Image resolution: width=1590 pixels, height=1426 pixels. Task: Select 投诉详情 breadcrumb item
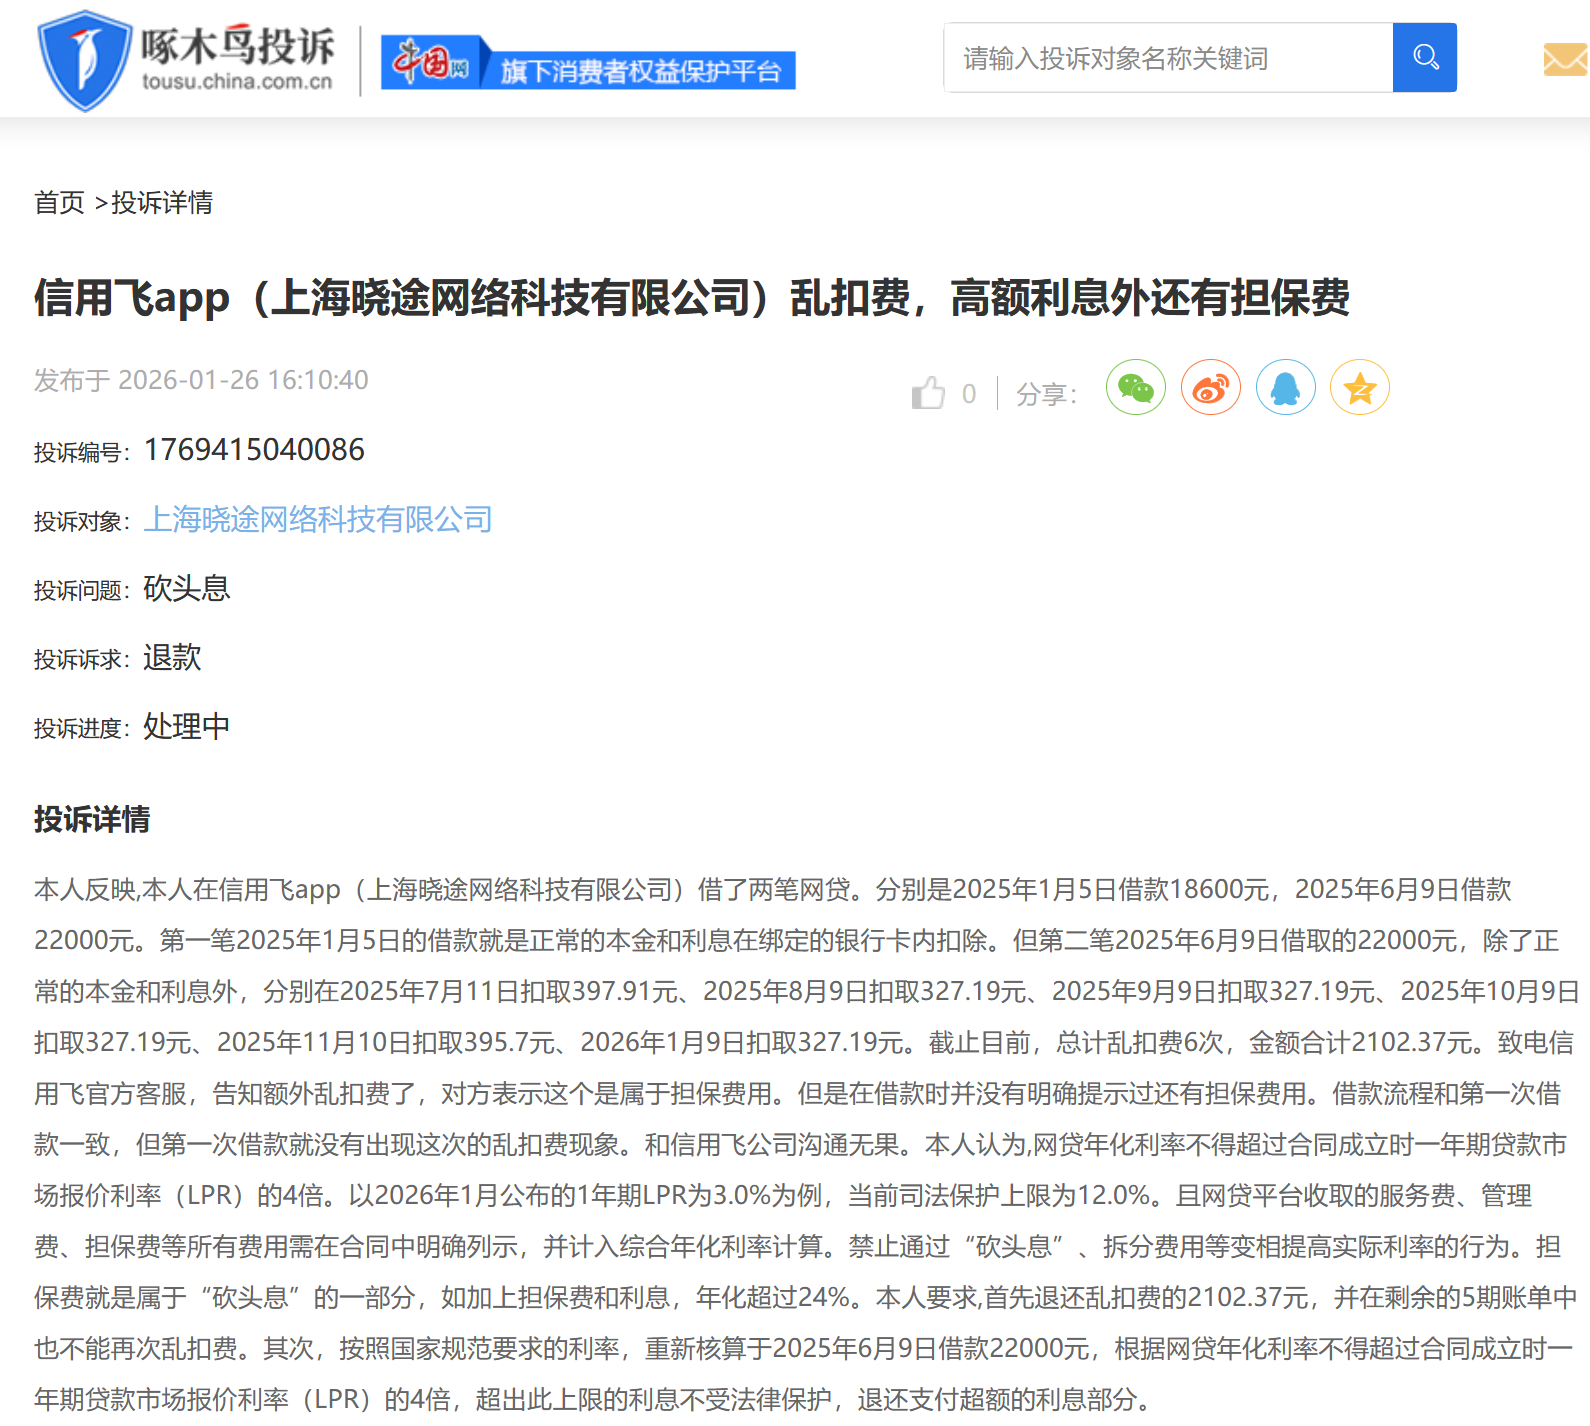(x=162, y=203)
